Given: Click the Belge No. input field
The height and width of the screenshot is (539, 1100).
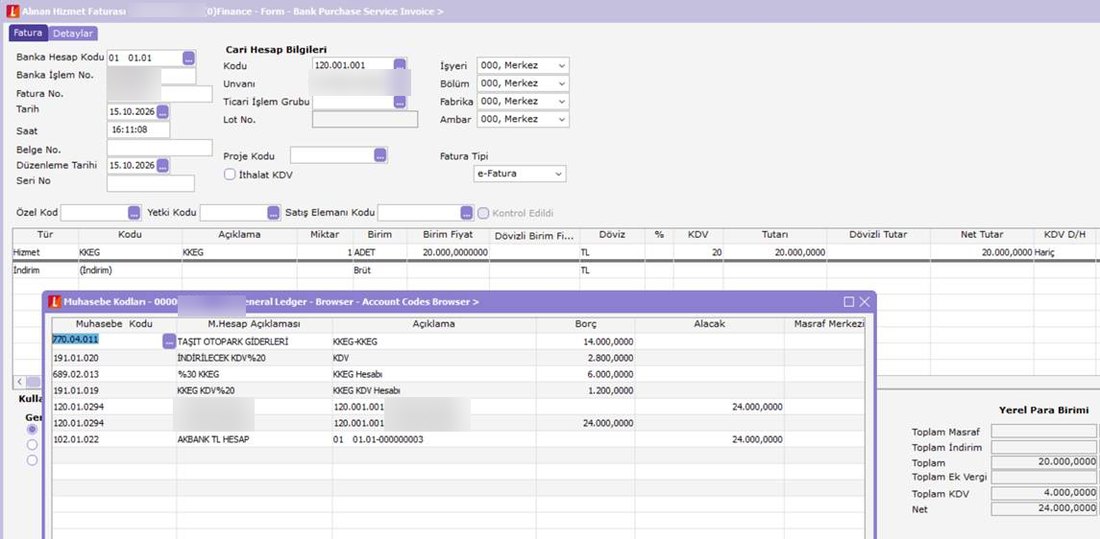Looking at the screenshot, I should tap(159, 147).
